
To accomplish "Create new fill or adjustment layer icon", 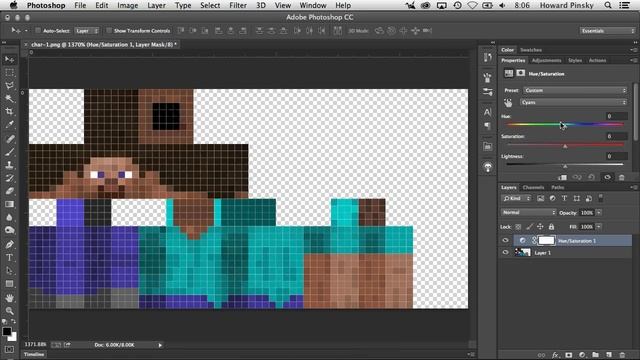I will (x=582, y=355).
